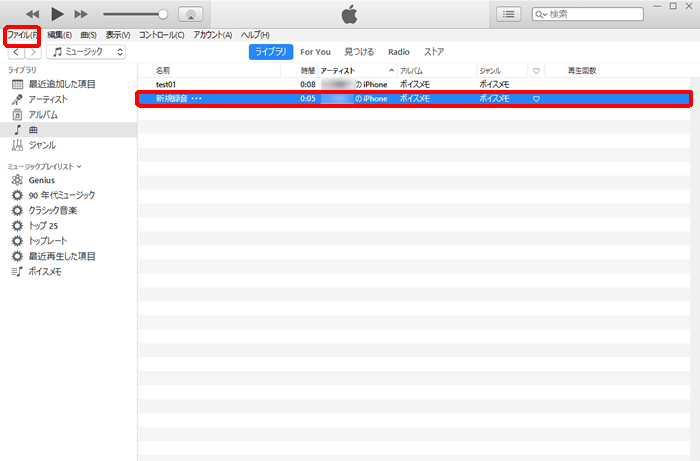Go forward with the right arrow button
Screen dimensions: 700x461
pyautogui.click(x=33, y=52)
